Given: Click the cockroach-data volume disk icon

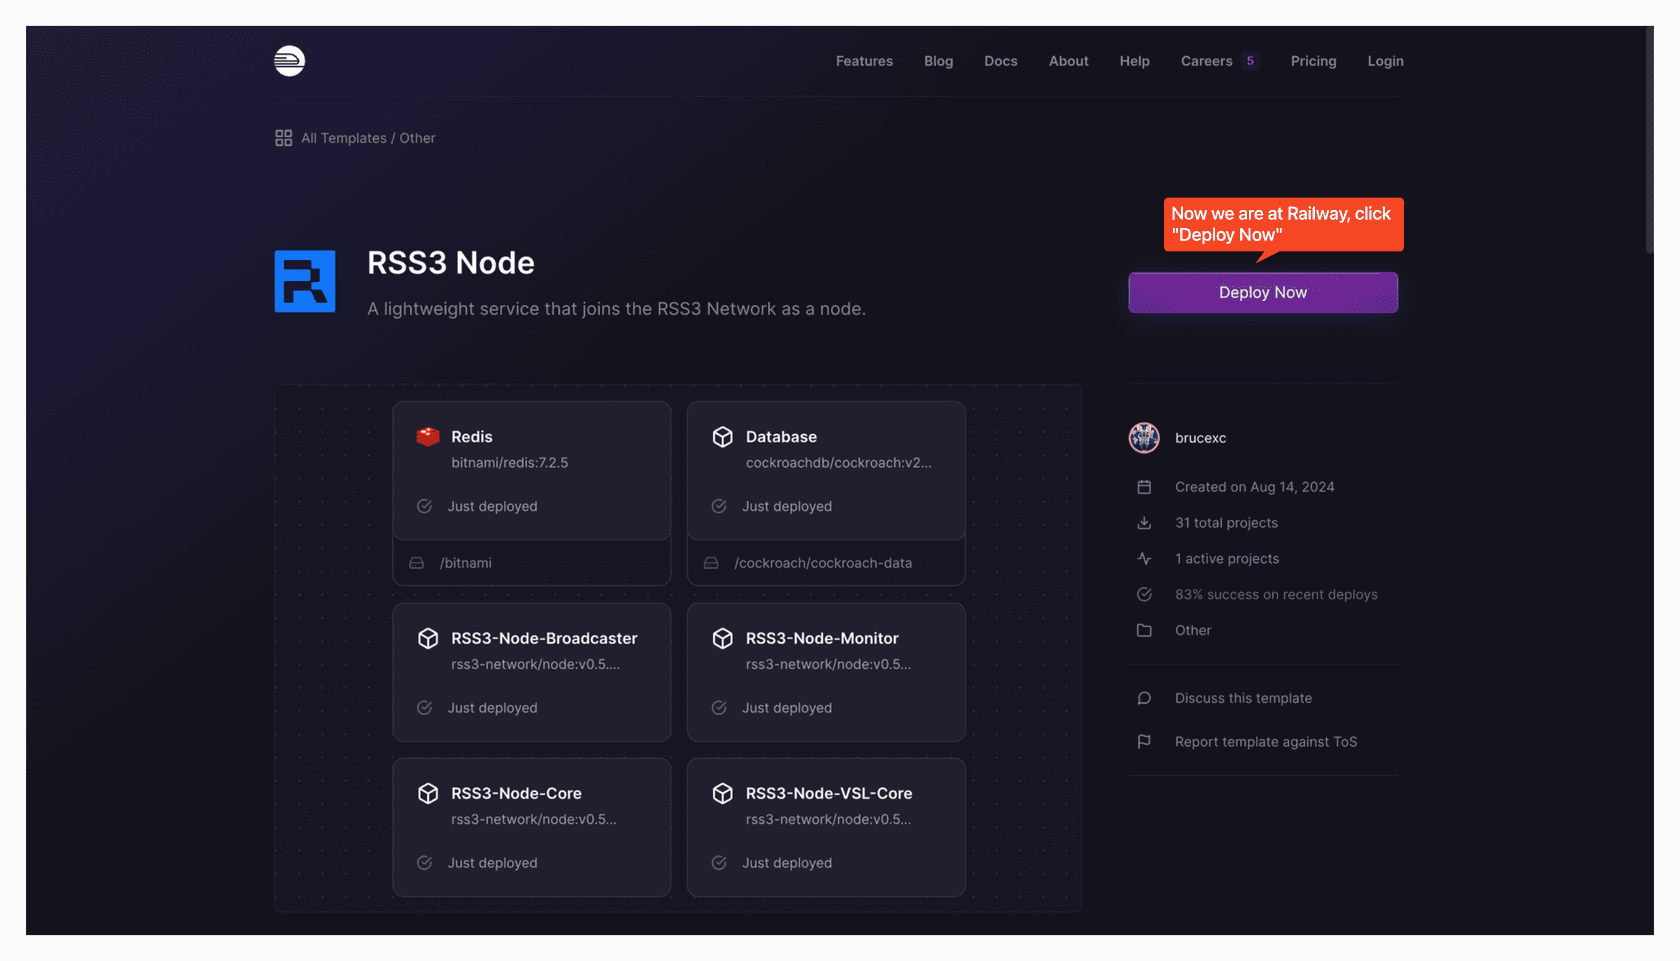Looking at the screenshot, I should [x=711, y=563].
